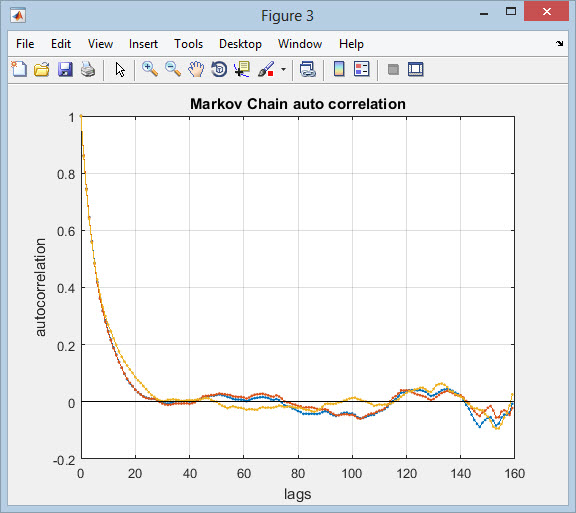
Task: Insert a colorbar using toolbar icon
Action: pos(339,69)
